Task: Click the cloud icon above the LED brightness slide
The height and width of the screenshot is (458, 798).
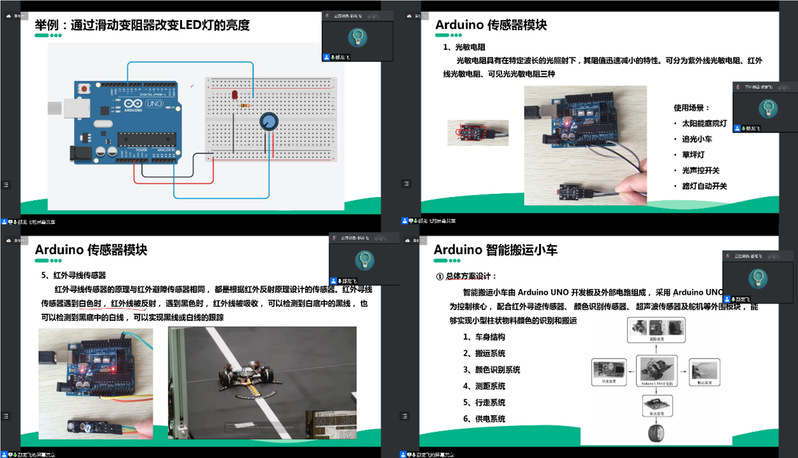Action: (9, 16)
